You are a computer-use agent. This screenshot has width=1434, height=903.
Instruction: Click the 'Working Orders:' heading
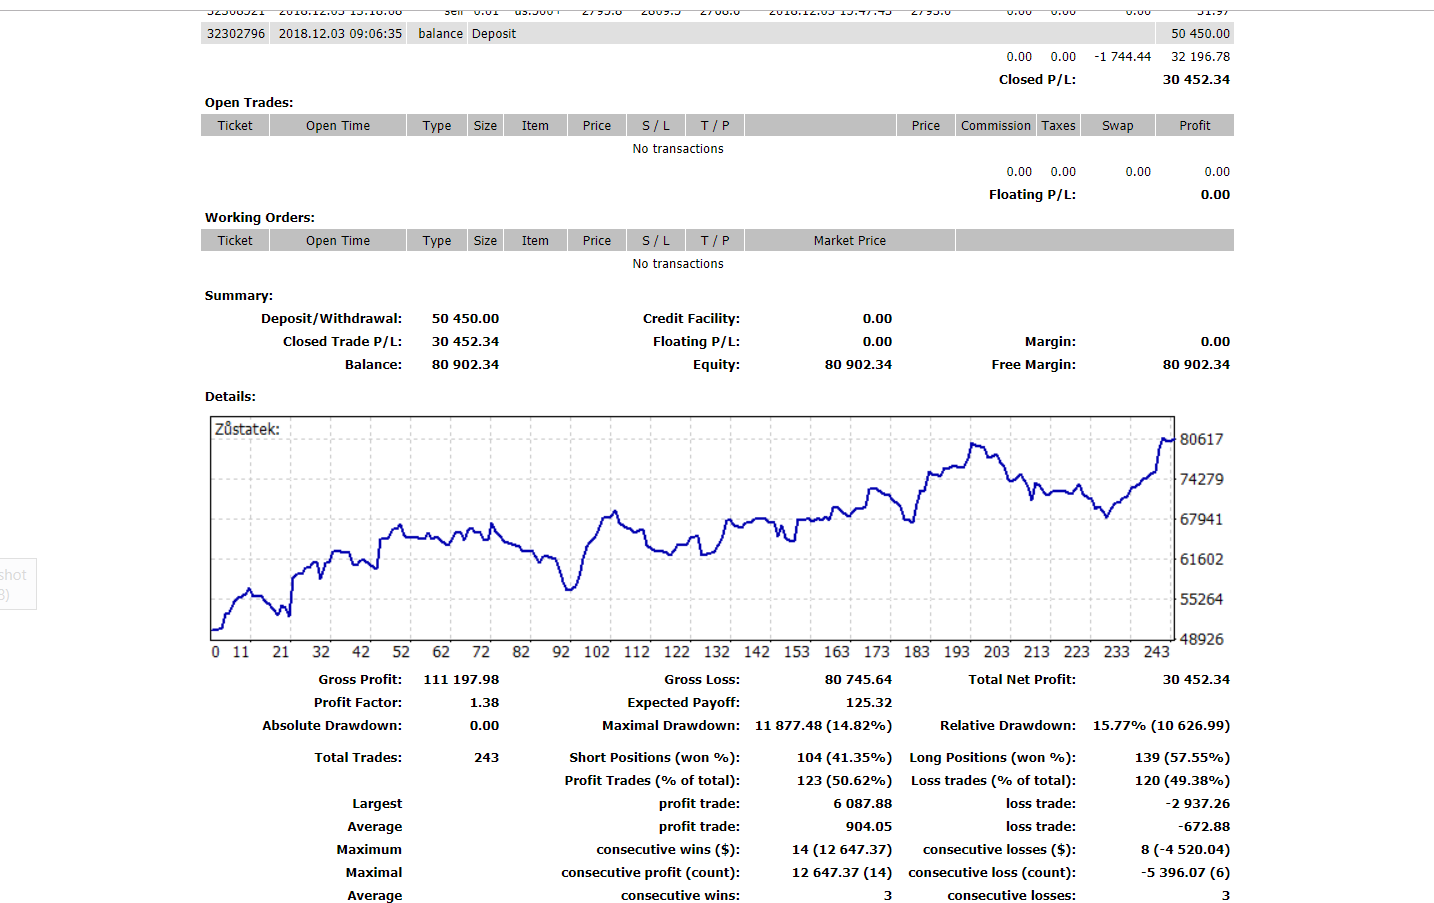tap(260, 218)
